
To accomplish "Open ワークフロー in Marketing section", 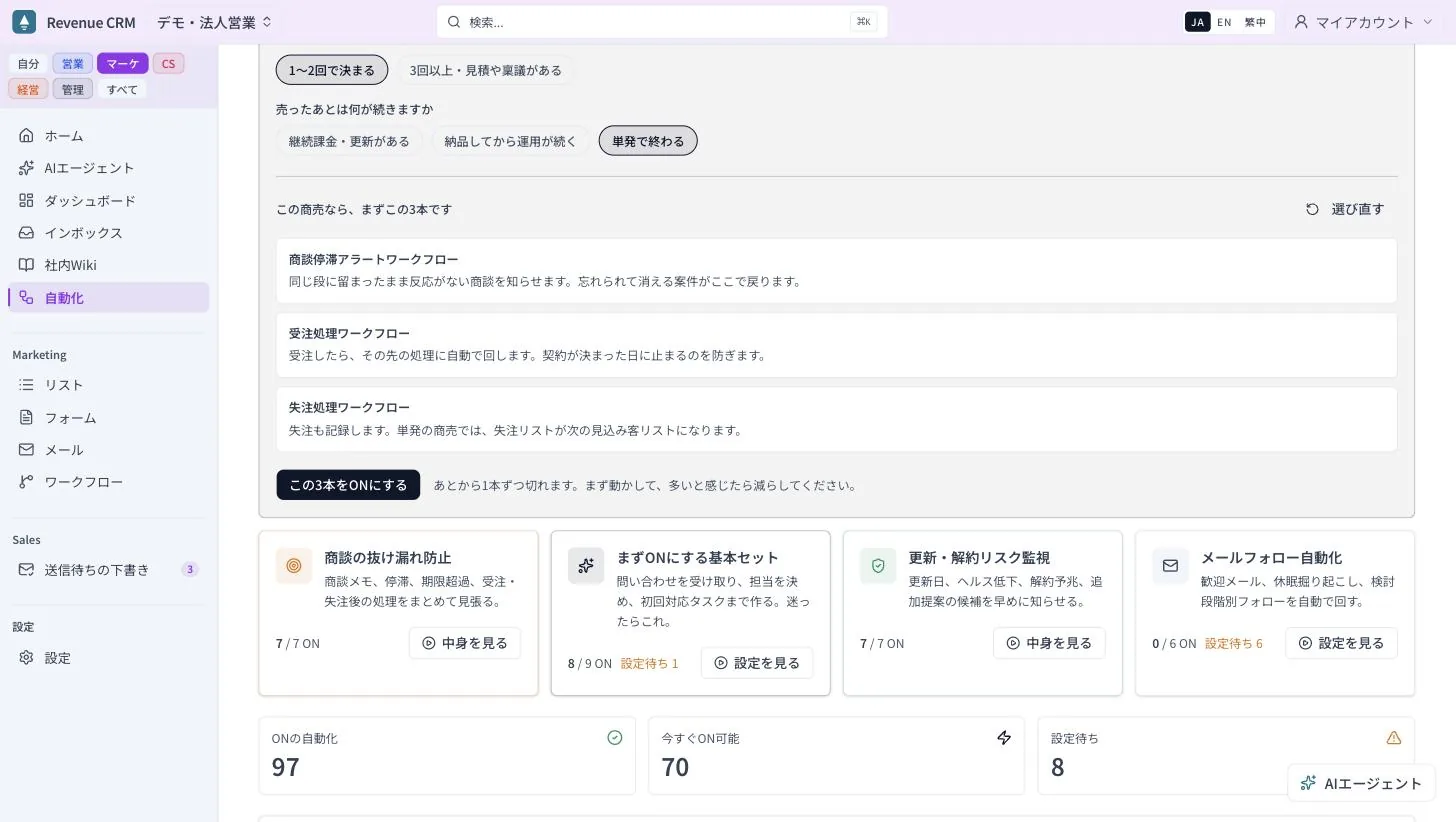I will (108, 482).
